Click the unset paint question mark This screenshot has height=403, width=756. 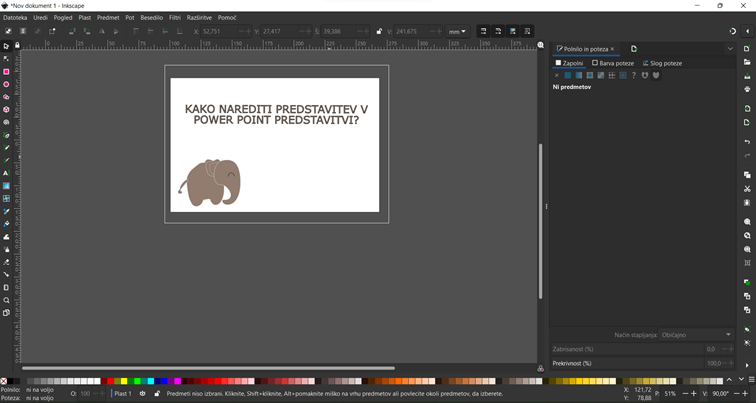tap(634, 75)
